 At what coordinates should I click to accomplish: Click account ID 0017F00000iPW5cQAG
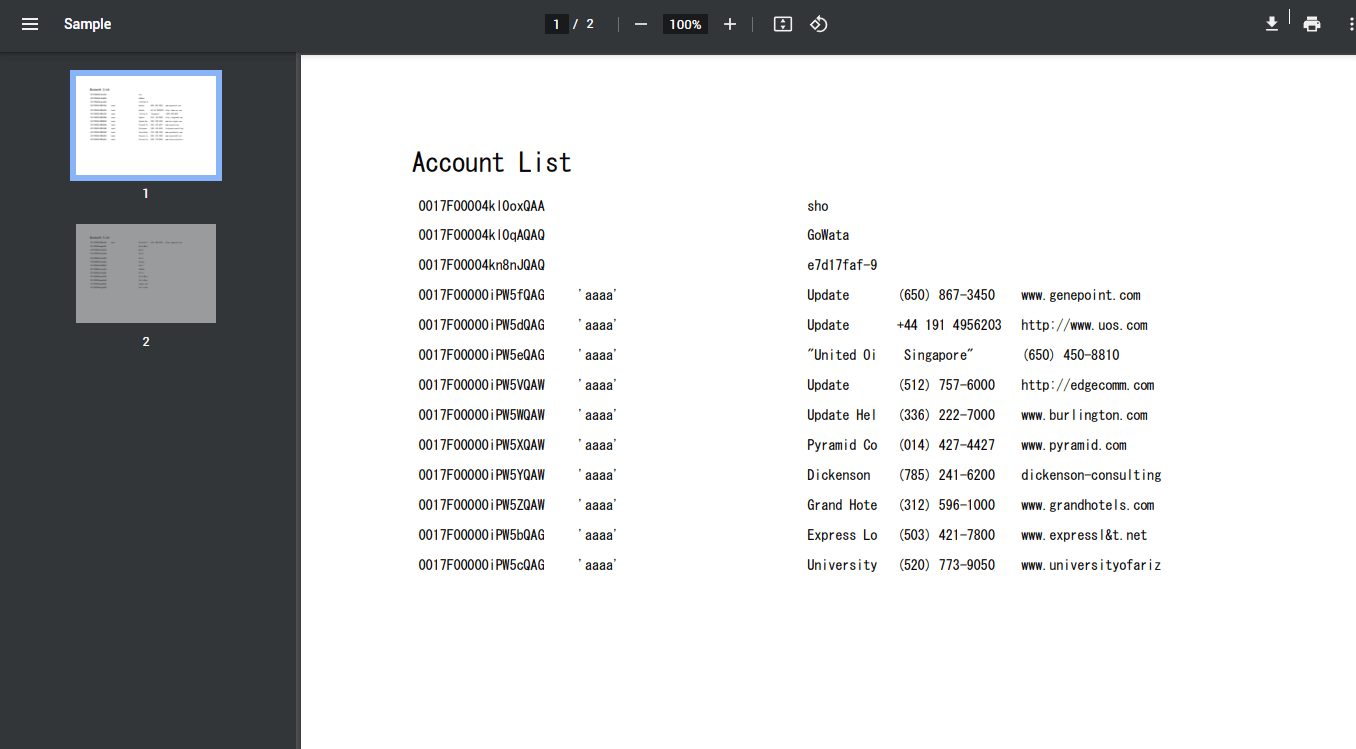(x=482, y=565)
